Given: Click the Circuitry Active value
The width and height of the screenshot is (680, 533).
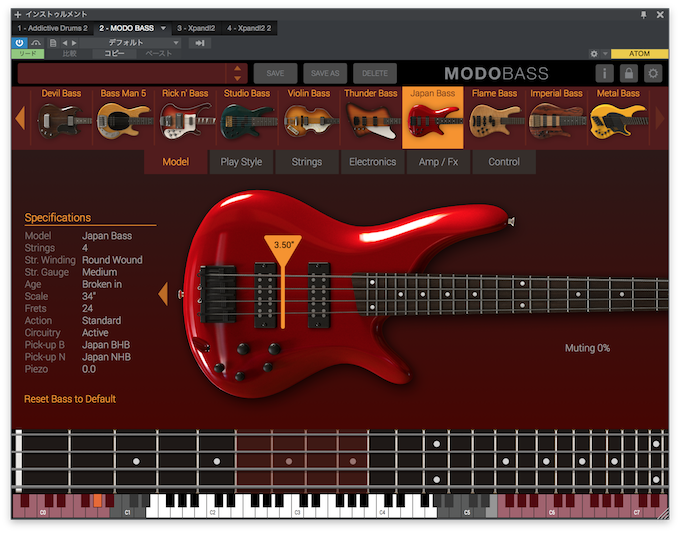Looking at the screenshot, I should (x=95, y=333).
